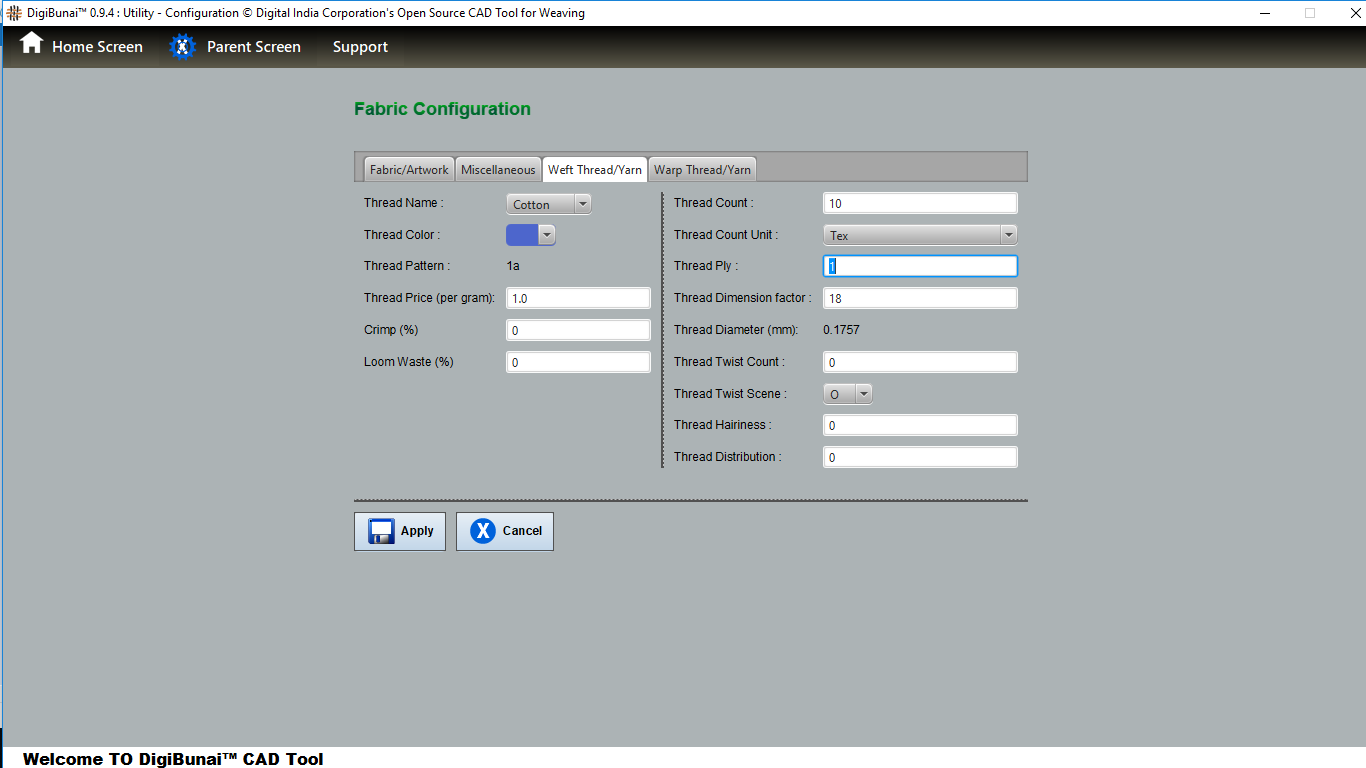Click the Thread Hairiness input field
1366x768 pixels.
(x=919, y=425)
